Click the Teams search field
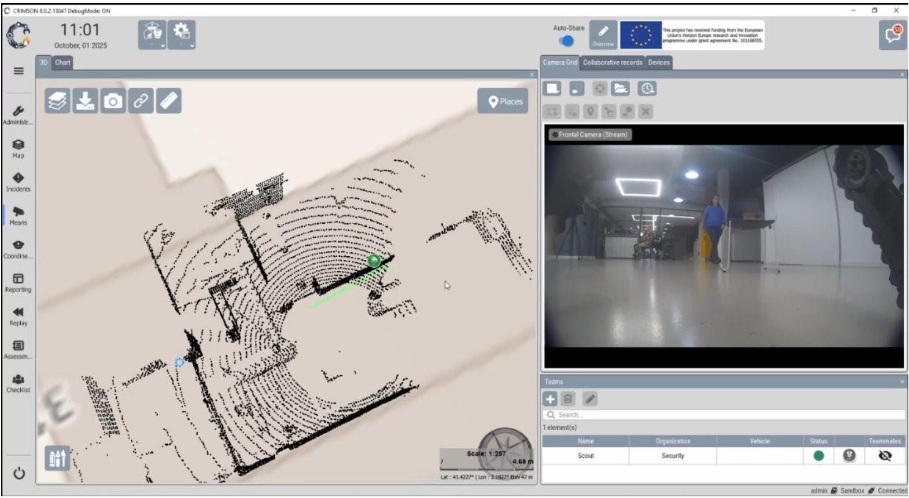The height and width of the screenshot is (498, 909). [720, 414]
